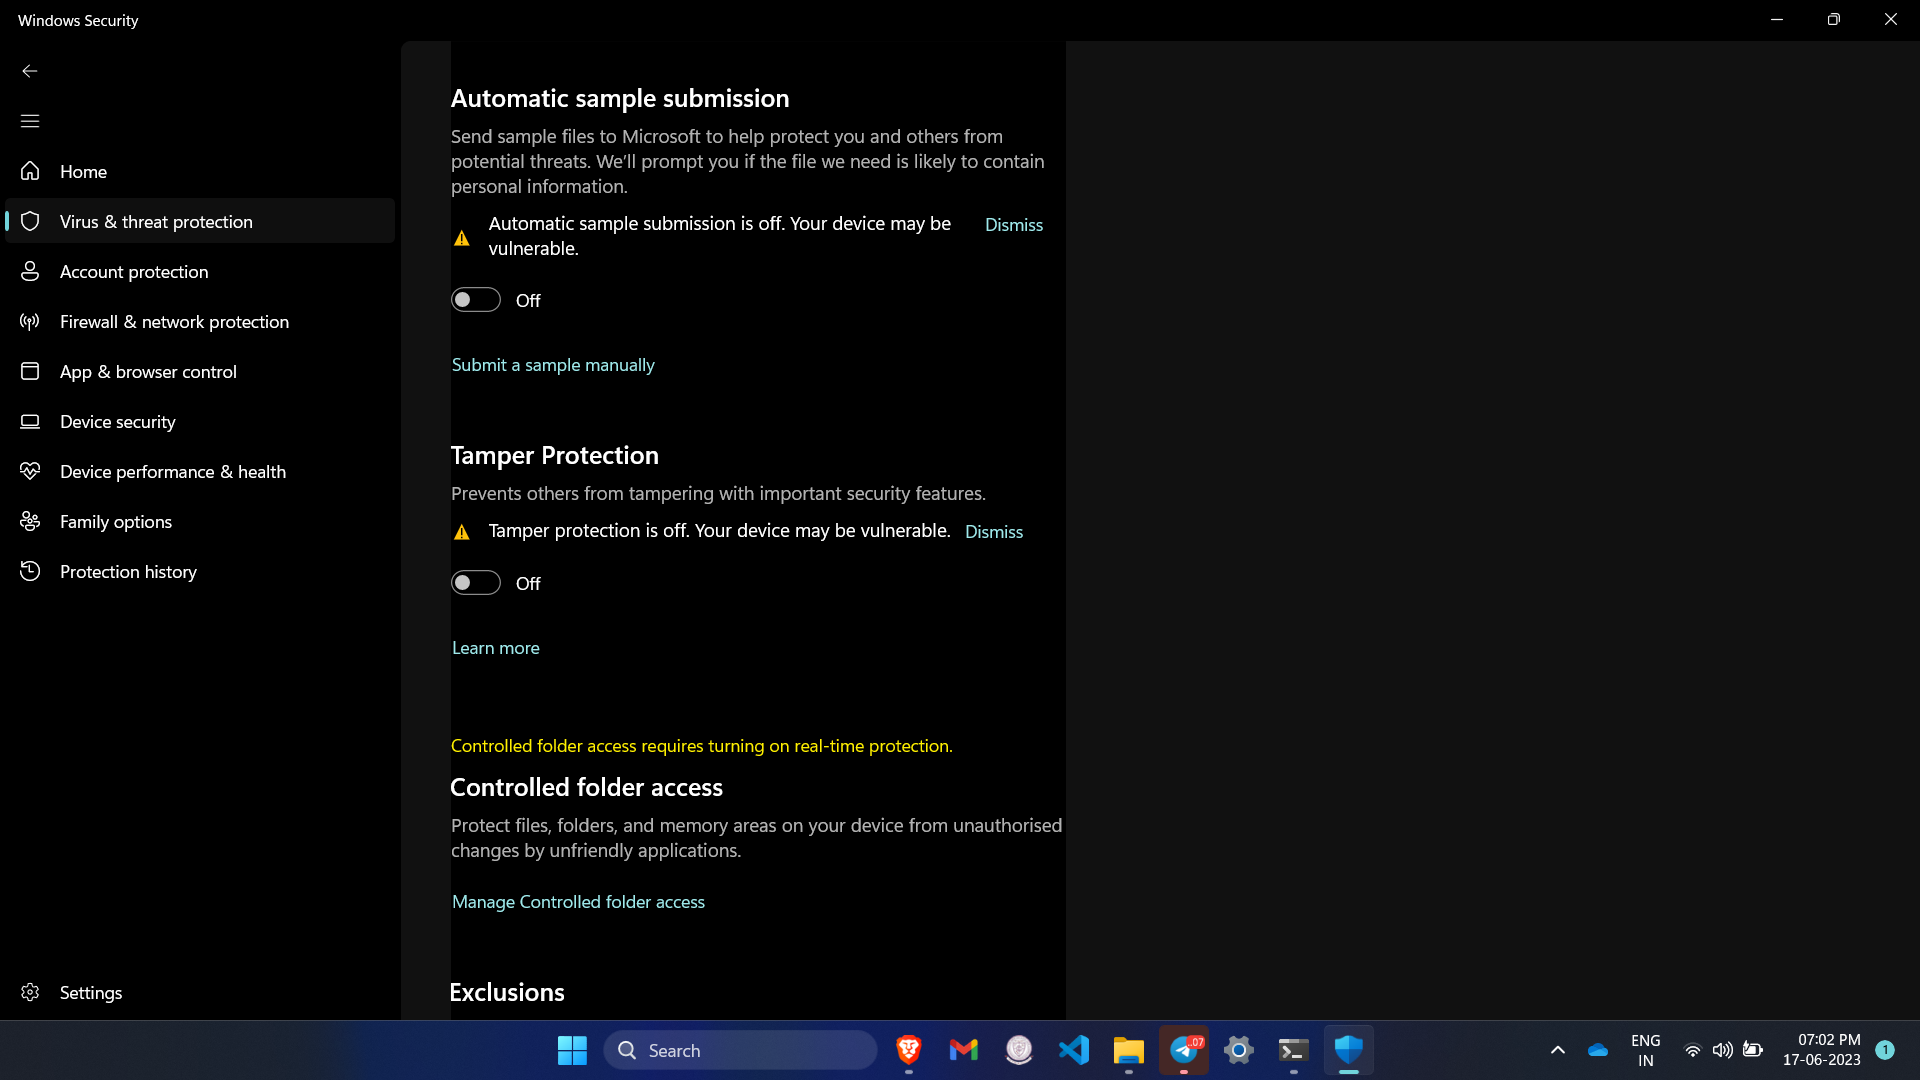Show hidden icons chevron in taskbar
Viewport: 1920px width, 1080px height.
point(1557,1050)
